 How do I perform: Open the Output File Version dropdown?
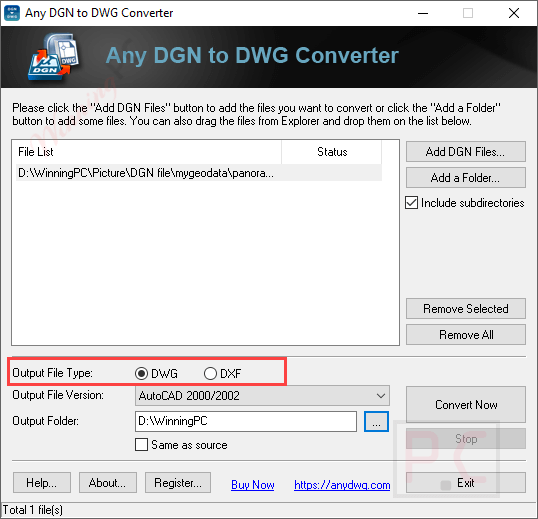[x=262, y=396]
